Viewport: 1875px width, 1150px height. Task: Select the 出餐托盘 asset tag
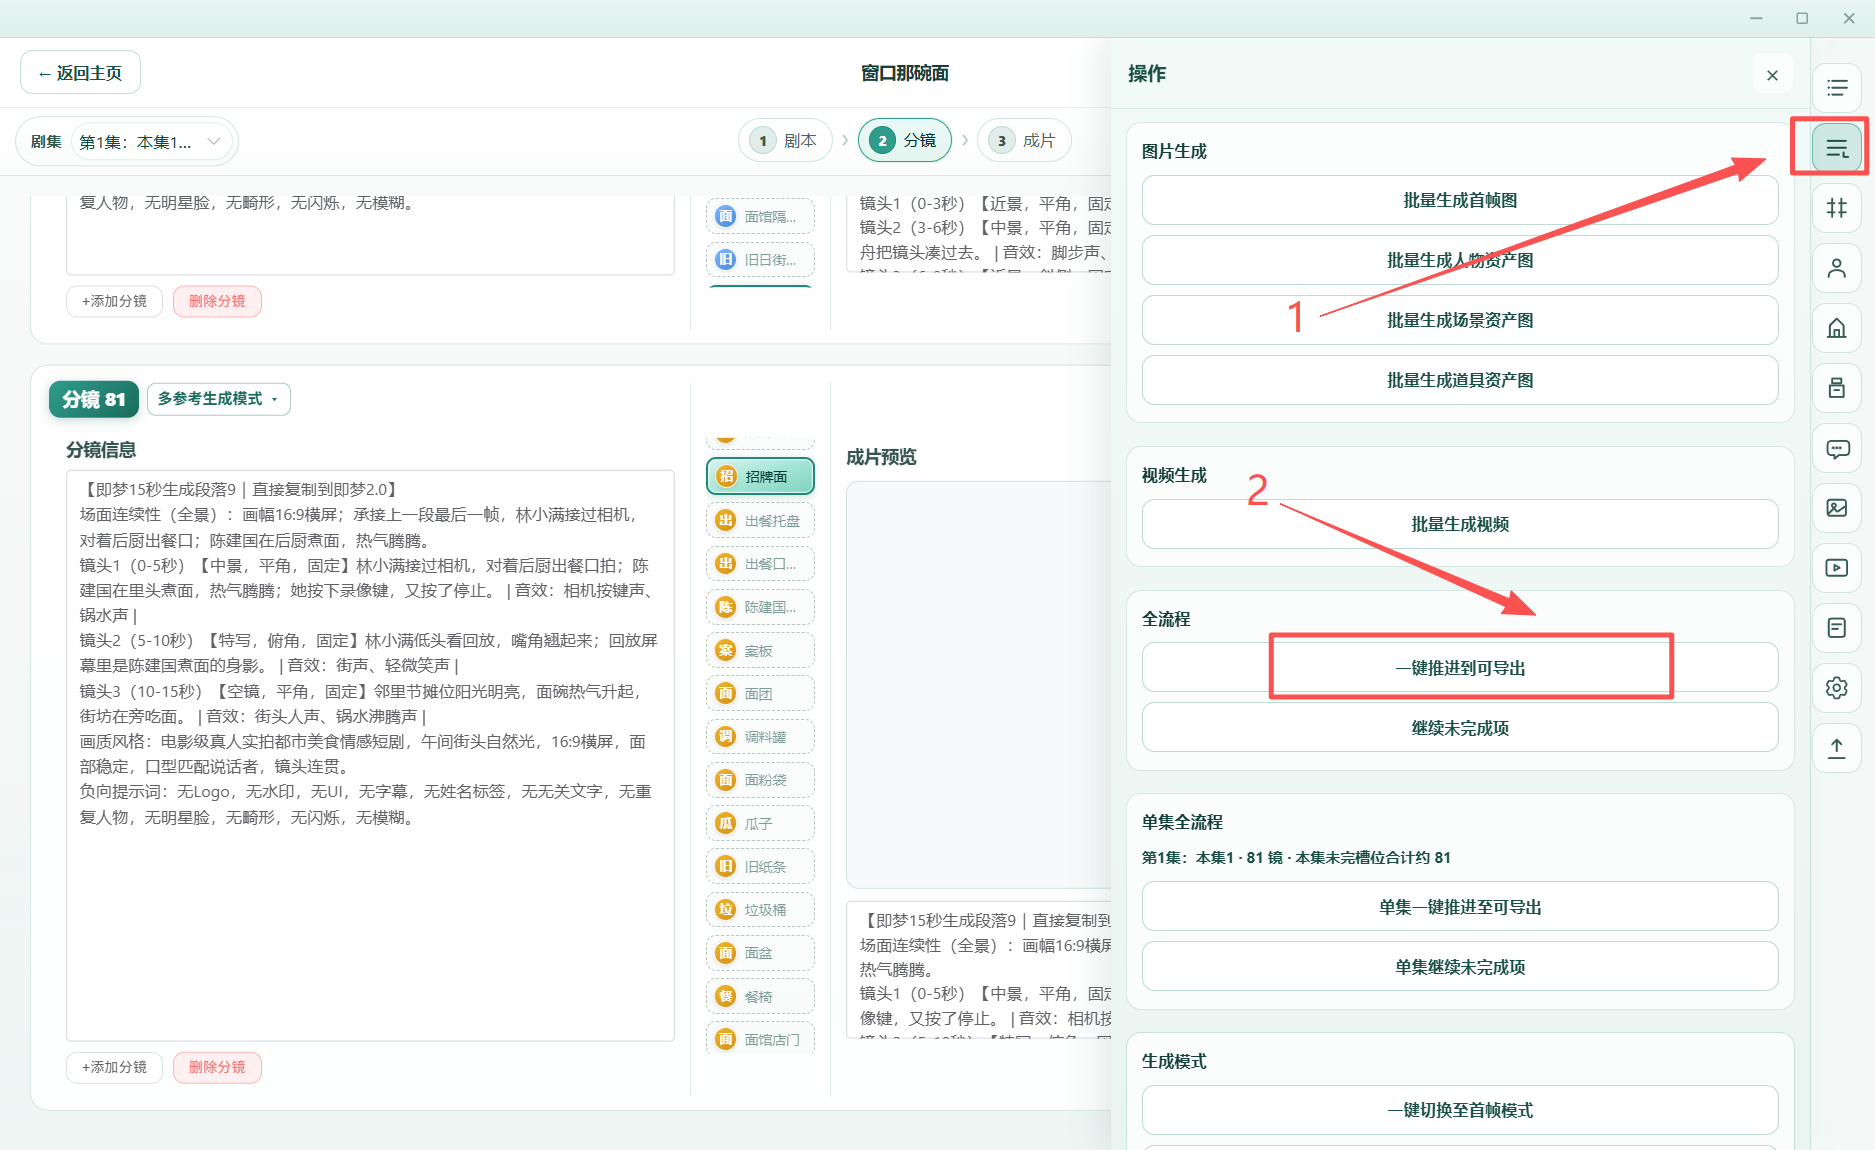pos(760,520)
